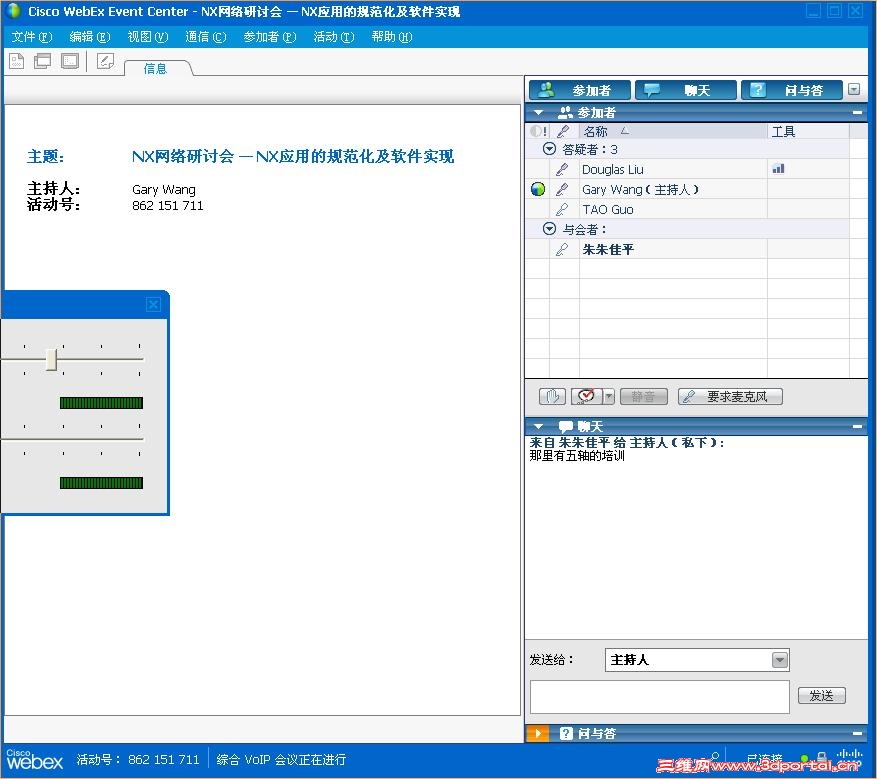The image size is (877, 779).
Task: Click 朱朱佳平's microphone icon
Action: click(562, 249)
